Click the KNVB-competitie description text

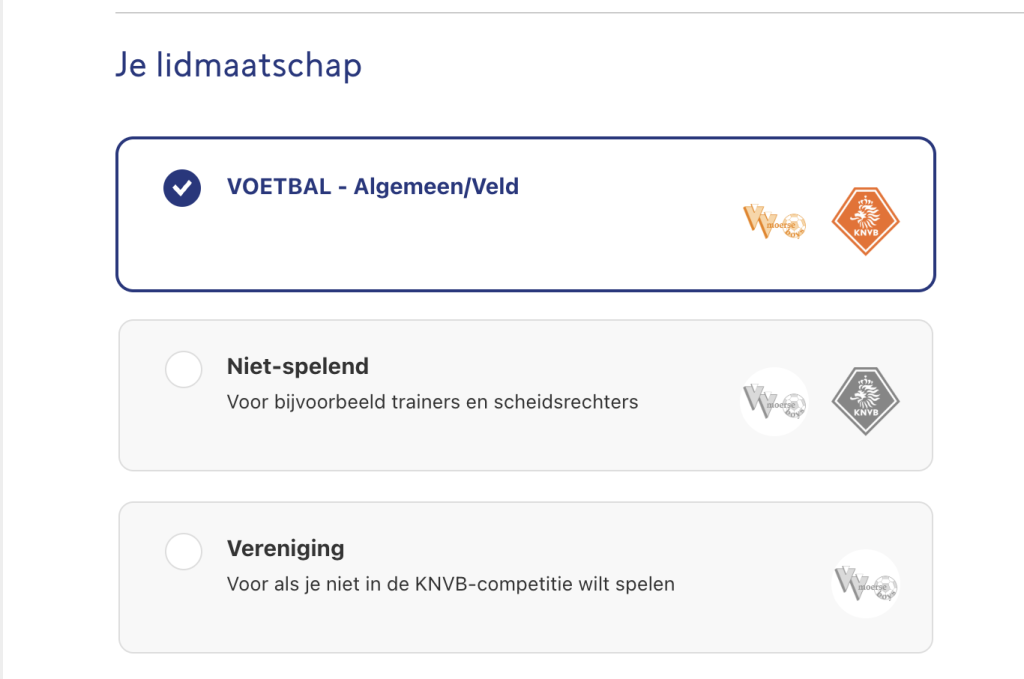450,584
